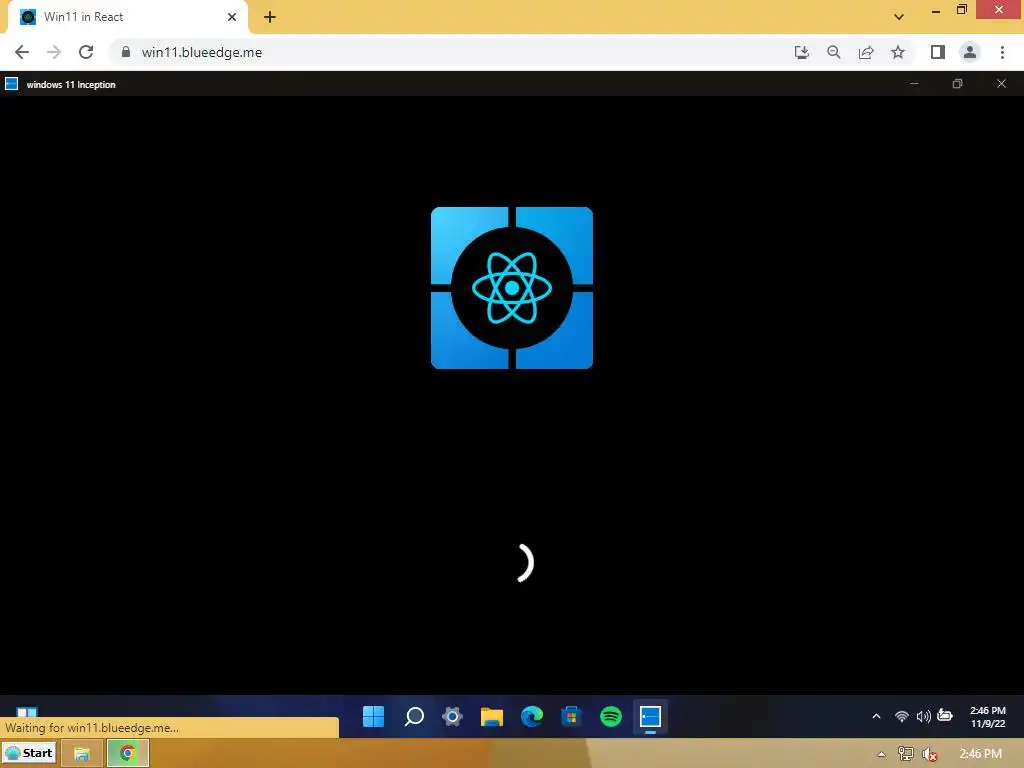Open the Win11 Start menu icon
Viewport: 1024px width, 768px height.
tap(374, 716)
